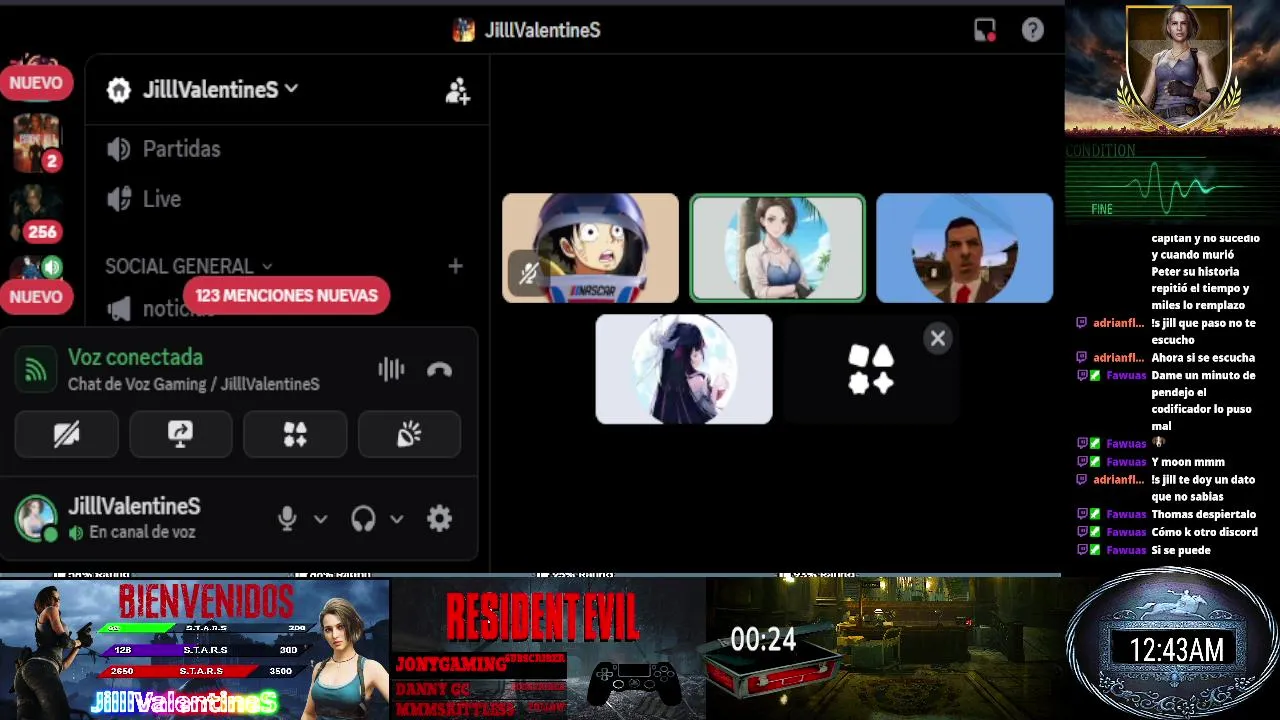Click chat message 'Cómo k otro discord'
Screen dimensions: 1280x720
tap(1204, 532)
